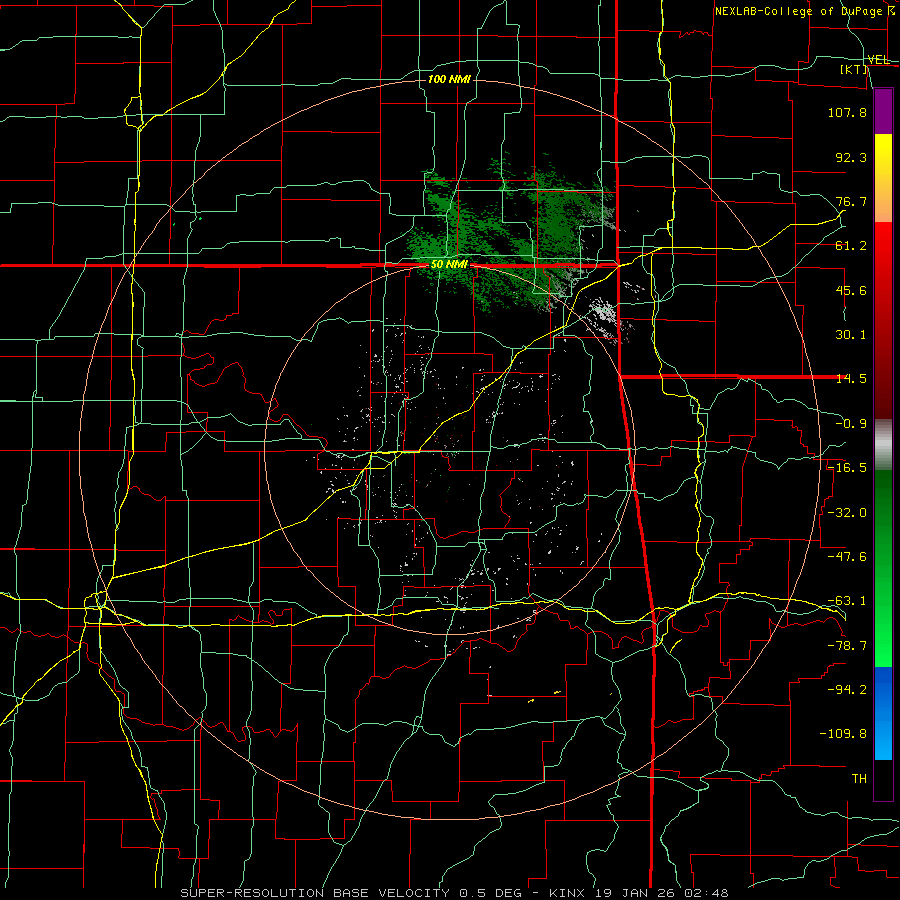
Task: Click the green segment of the color bar
Action: point(883,568)
